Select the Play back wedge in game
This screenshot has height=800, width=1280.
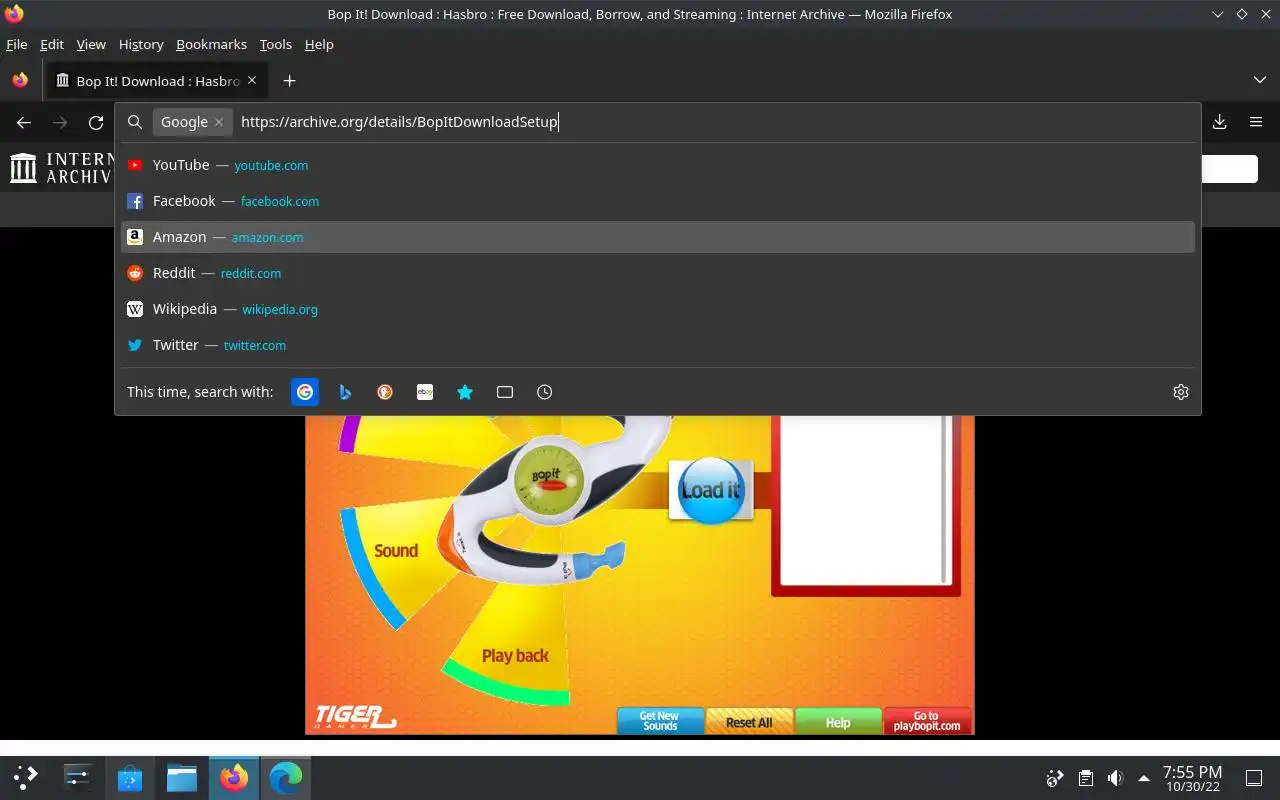click(x=514, y=656)
